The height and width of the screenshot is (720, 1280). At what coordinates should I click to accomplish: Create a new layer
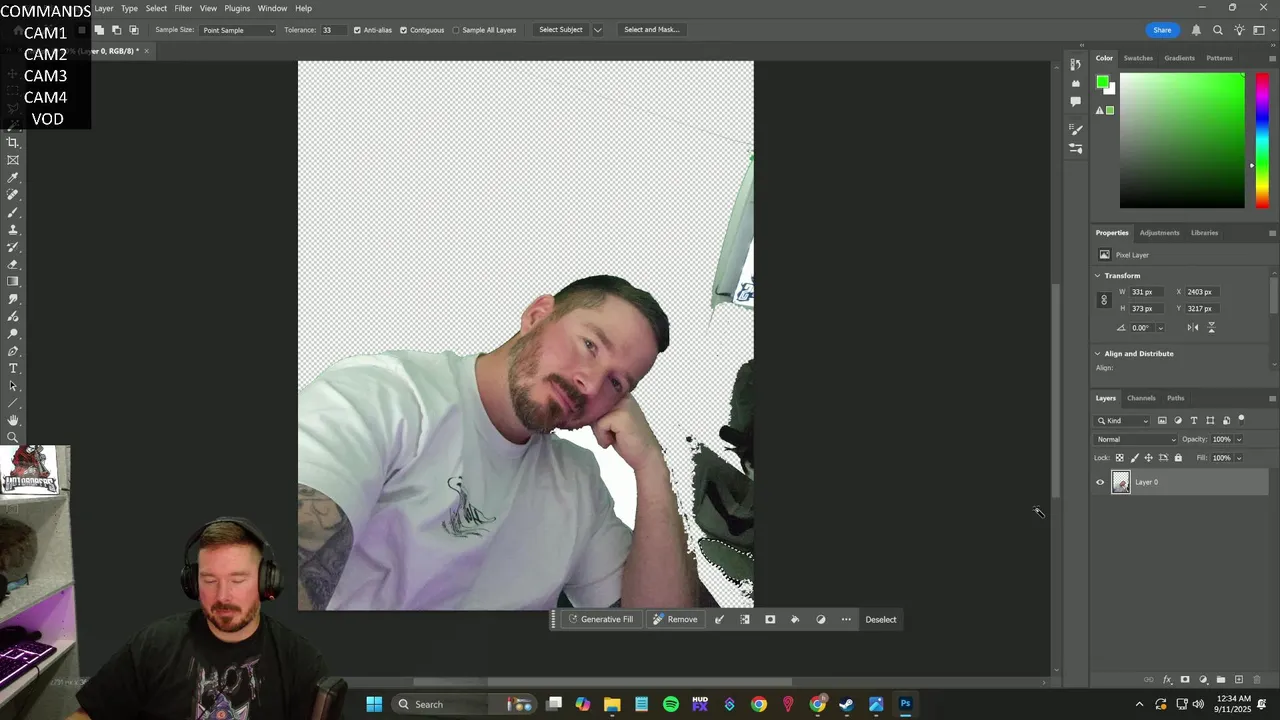[1239, 680]
